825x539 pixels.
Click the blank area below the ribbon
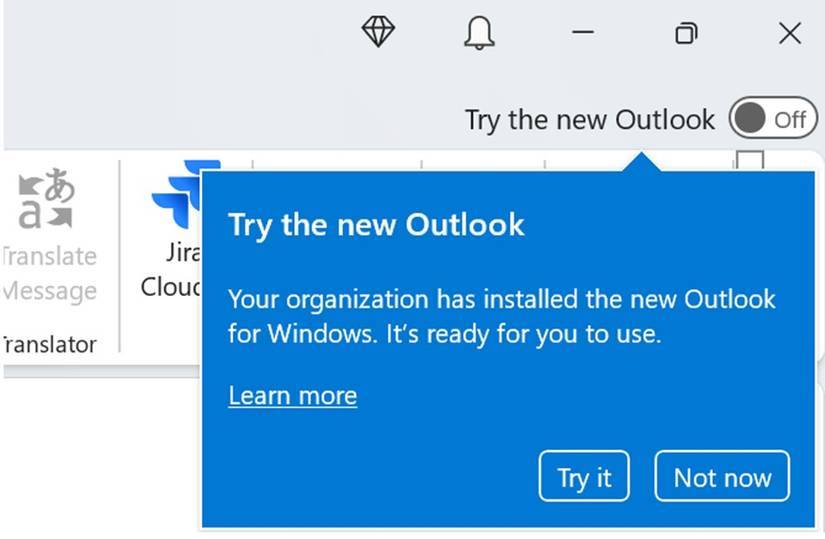(100, 450)
